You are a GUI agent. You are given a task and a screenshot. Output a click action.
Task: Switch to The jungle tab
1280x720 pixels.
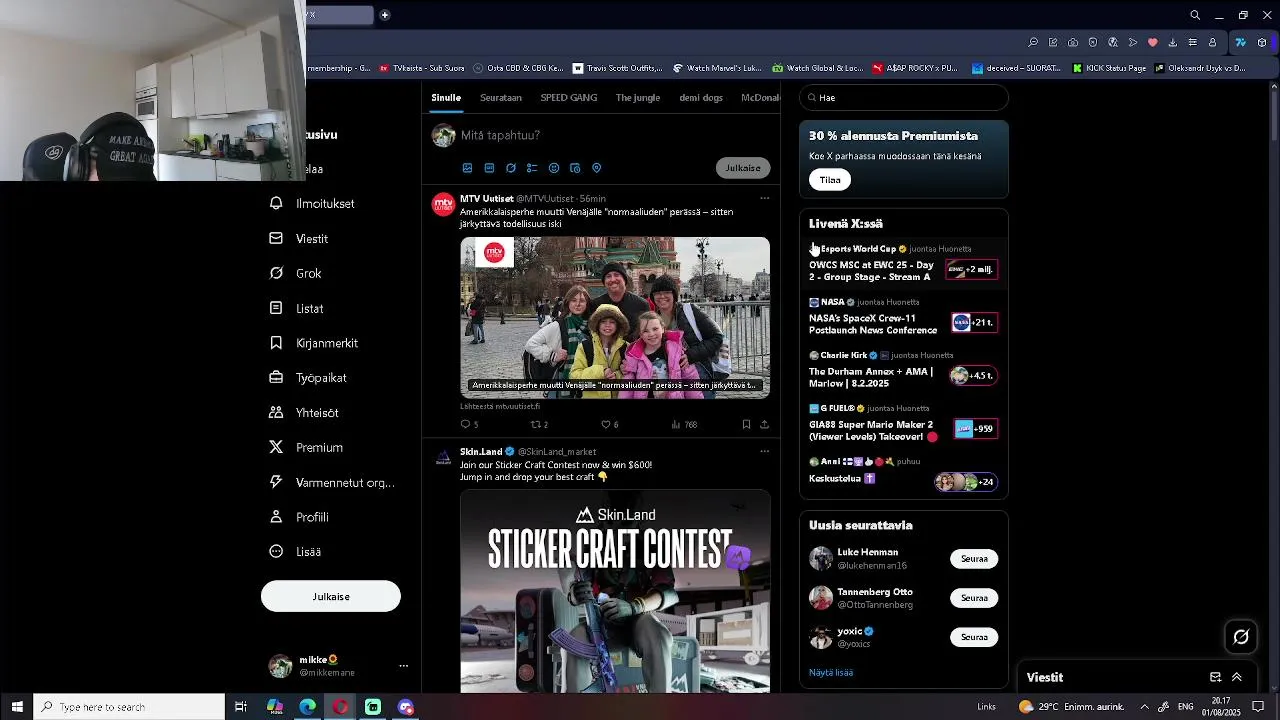(x=638, y=98)
